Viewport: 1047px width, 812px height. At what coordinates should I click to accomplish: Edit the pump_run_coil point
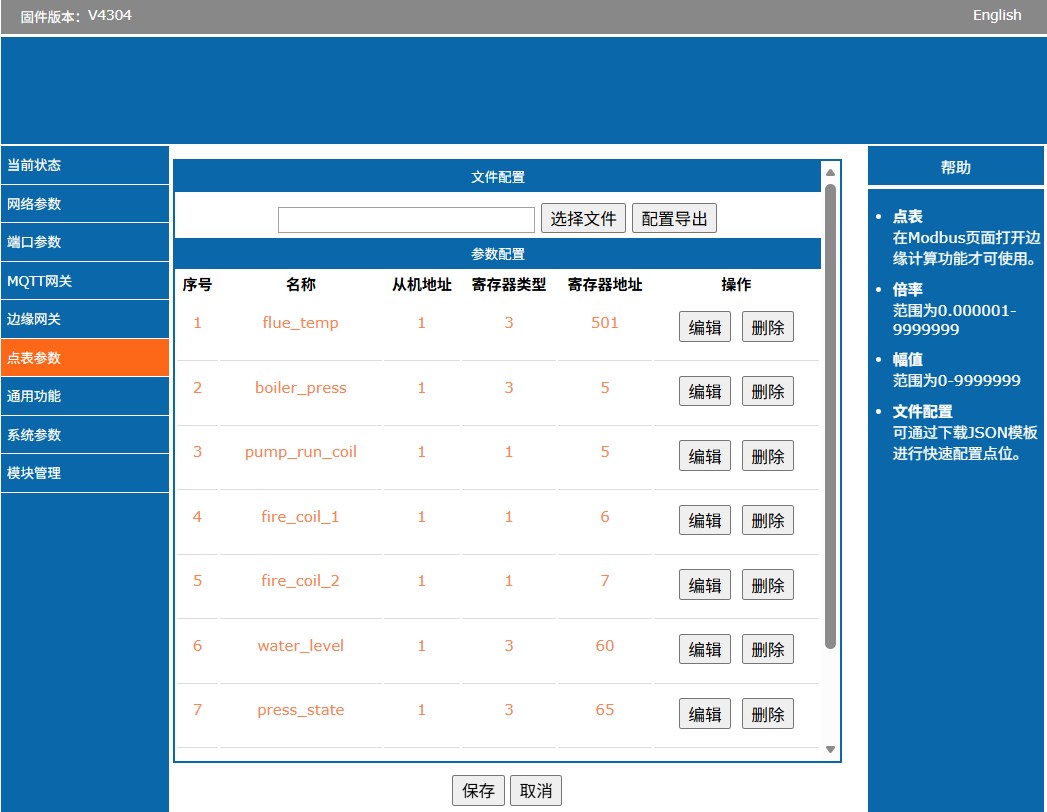[705, 456]
